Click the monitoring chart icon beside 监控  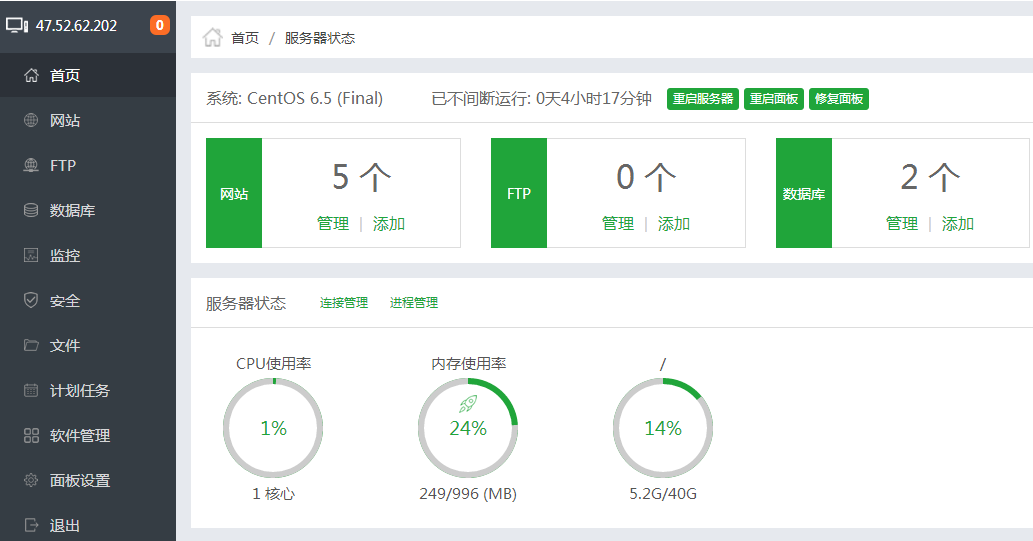tap(31, 256)
